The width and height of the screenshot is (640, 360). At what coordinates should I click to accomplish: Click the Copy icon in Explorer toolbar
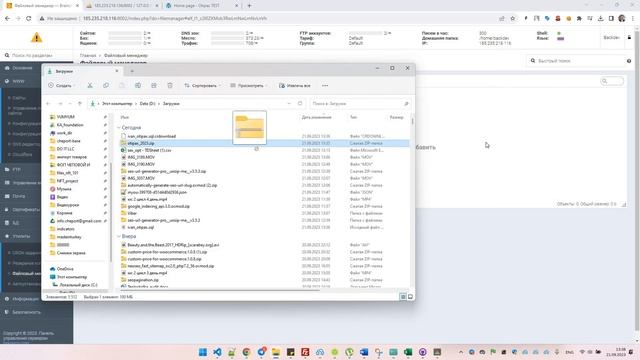(x=106, y=85)
